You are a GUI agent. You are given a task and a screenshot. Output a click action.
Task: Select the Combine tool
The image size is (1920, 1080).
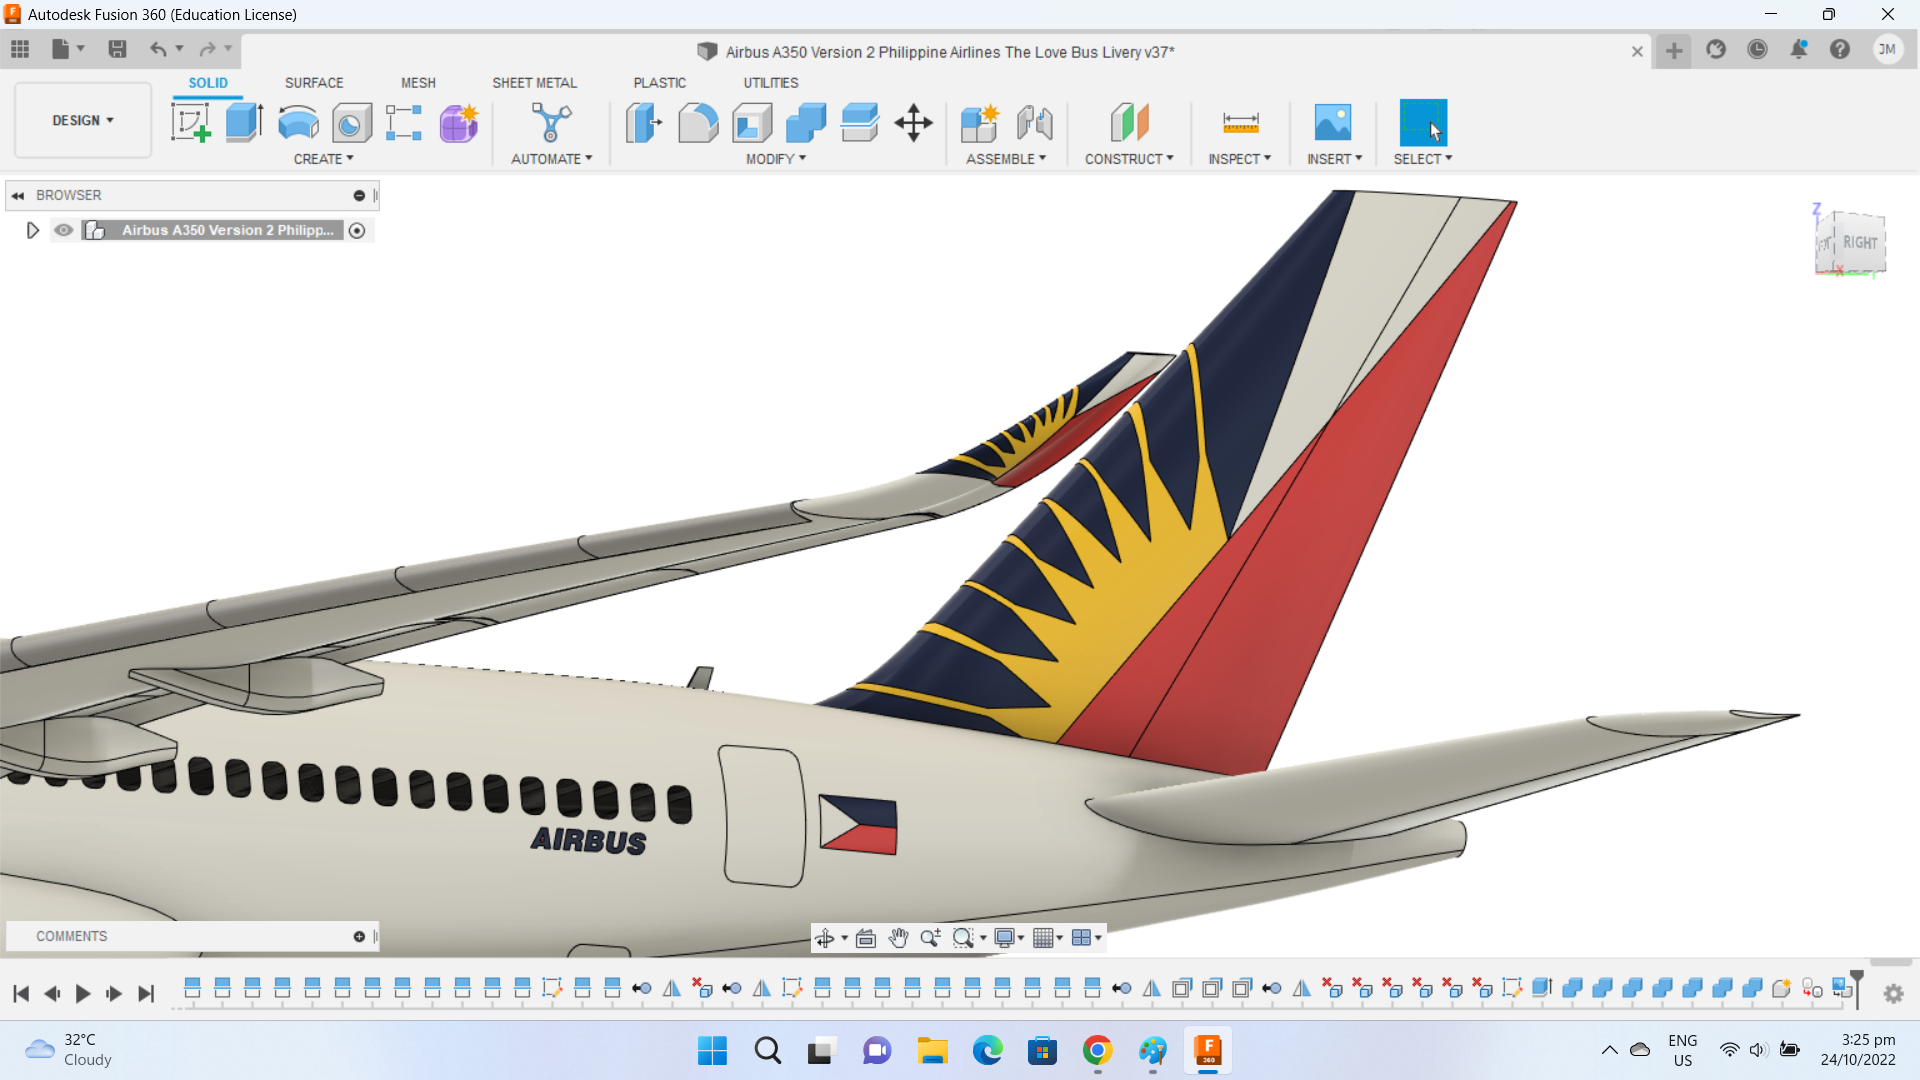pos(806,123)
